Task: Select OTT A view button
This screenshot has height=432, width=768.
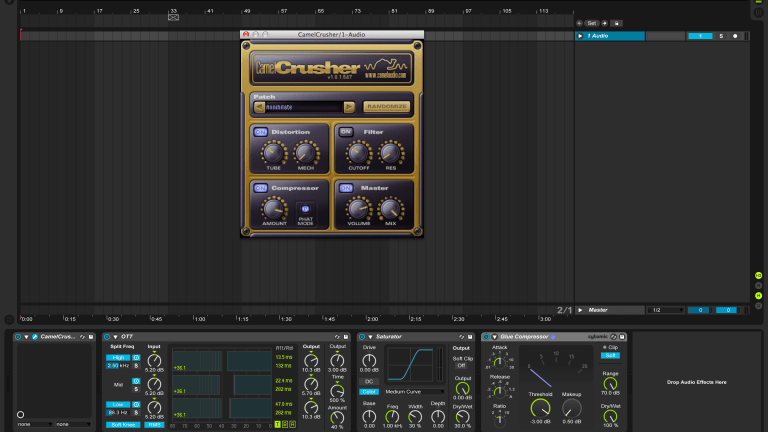Action: 292,424
